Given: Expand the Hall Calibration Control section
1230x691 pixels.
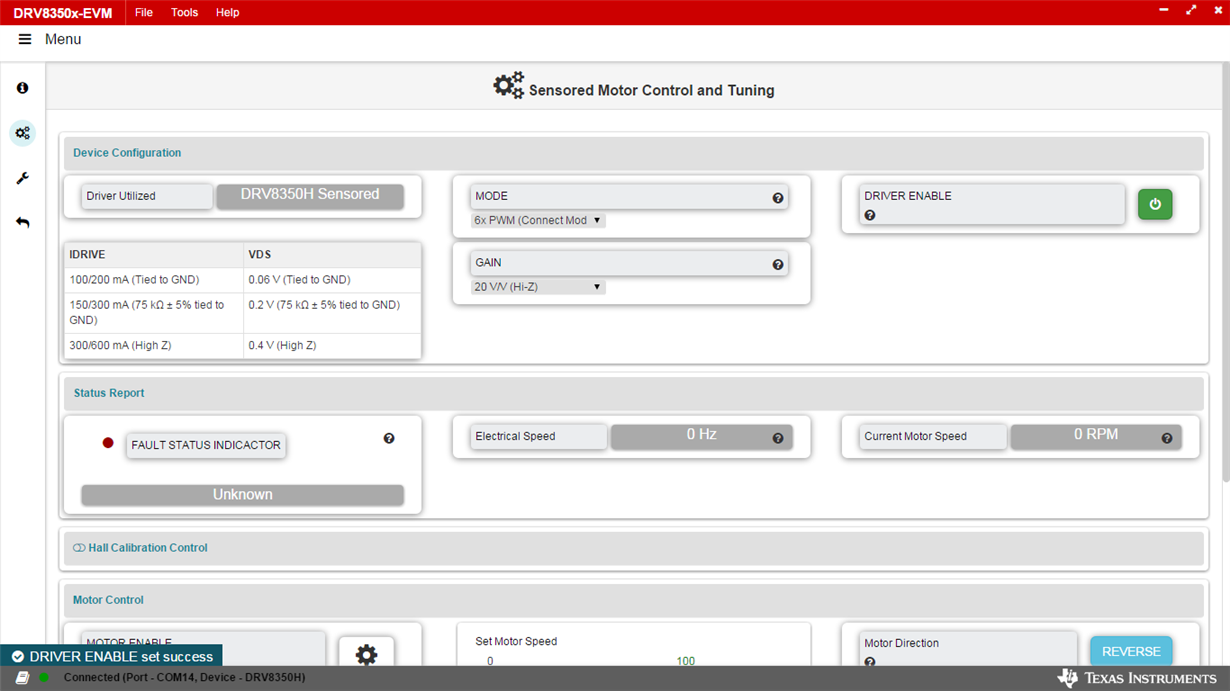Looking at the screenshot, I should [x=634, y=548].
